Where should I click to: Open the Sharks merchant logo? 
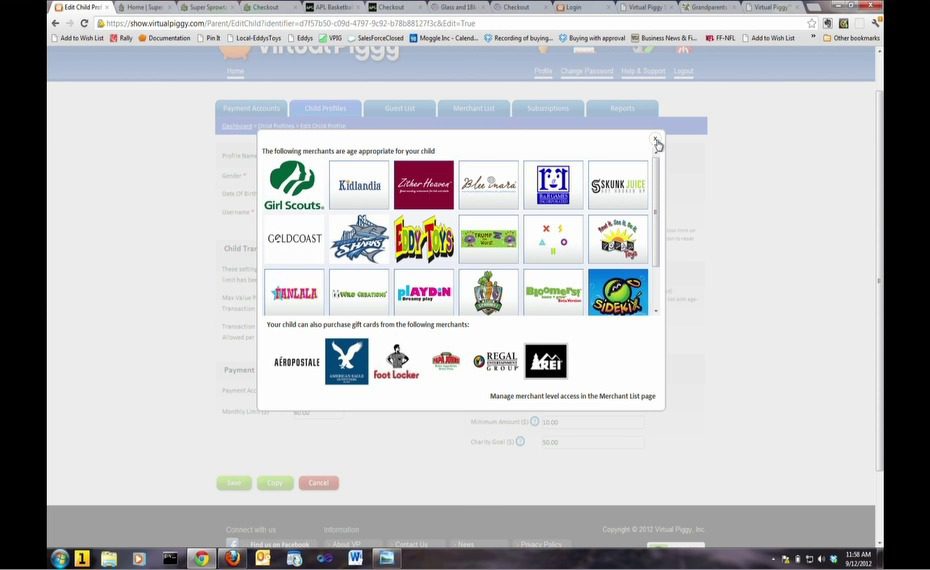click(x=359, y=239)
